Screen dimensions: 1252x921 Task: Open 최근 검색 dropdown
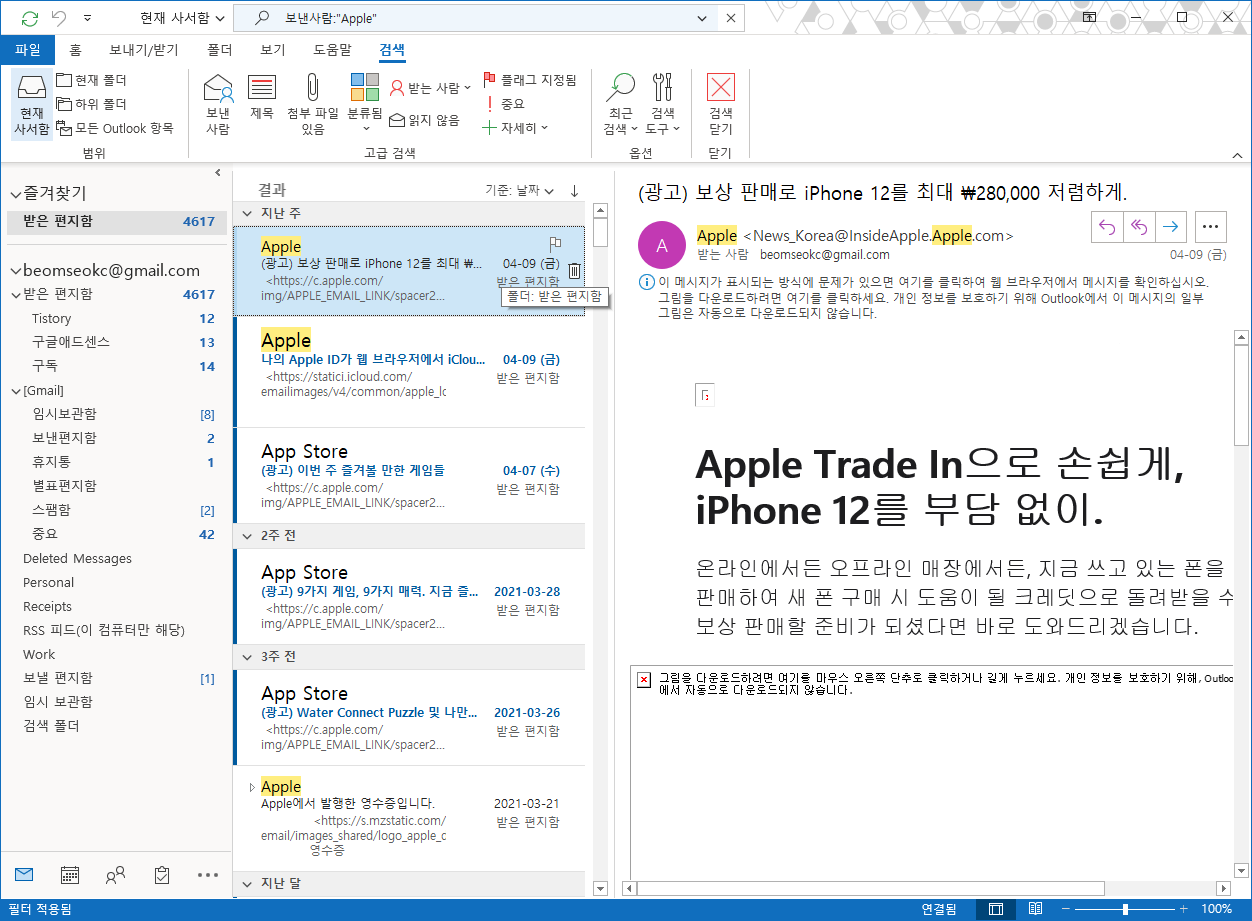pos(620,105)
